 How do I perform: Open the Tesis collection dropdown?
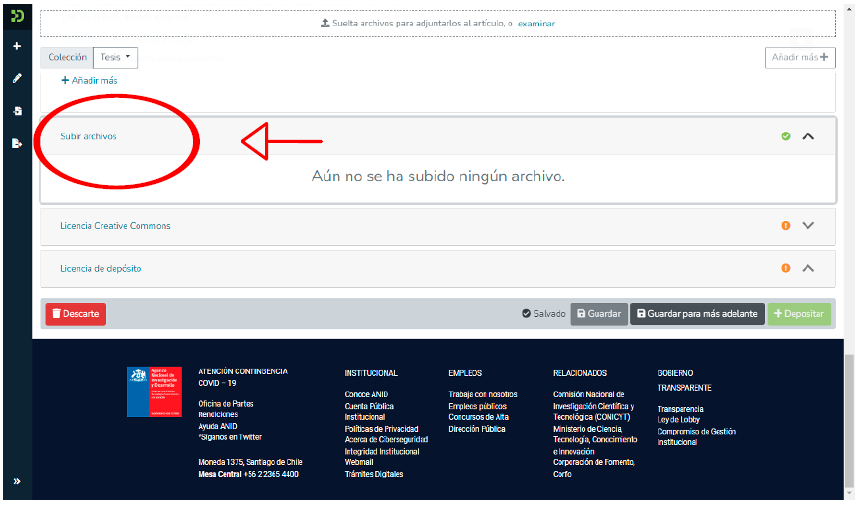pyautogui.click(x=115, y=57)
